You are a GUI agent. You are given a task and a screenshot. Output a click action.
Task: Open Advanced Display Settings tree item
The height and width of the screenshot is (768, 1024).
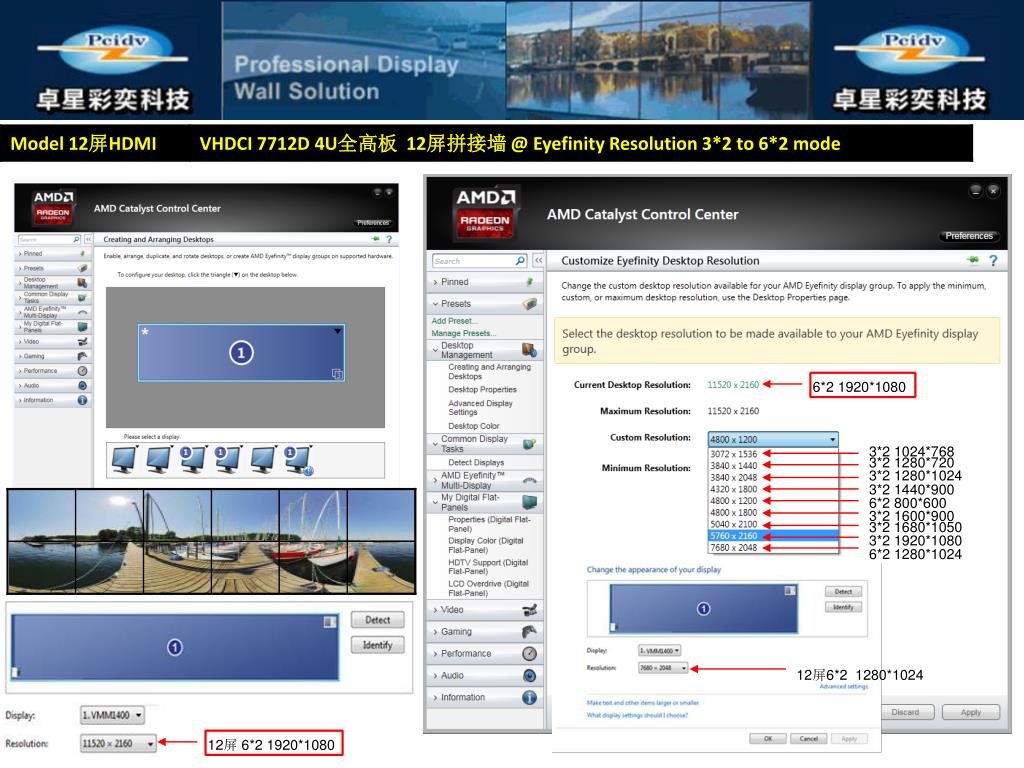click(480, 408)
